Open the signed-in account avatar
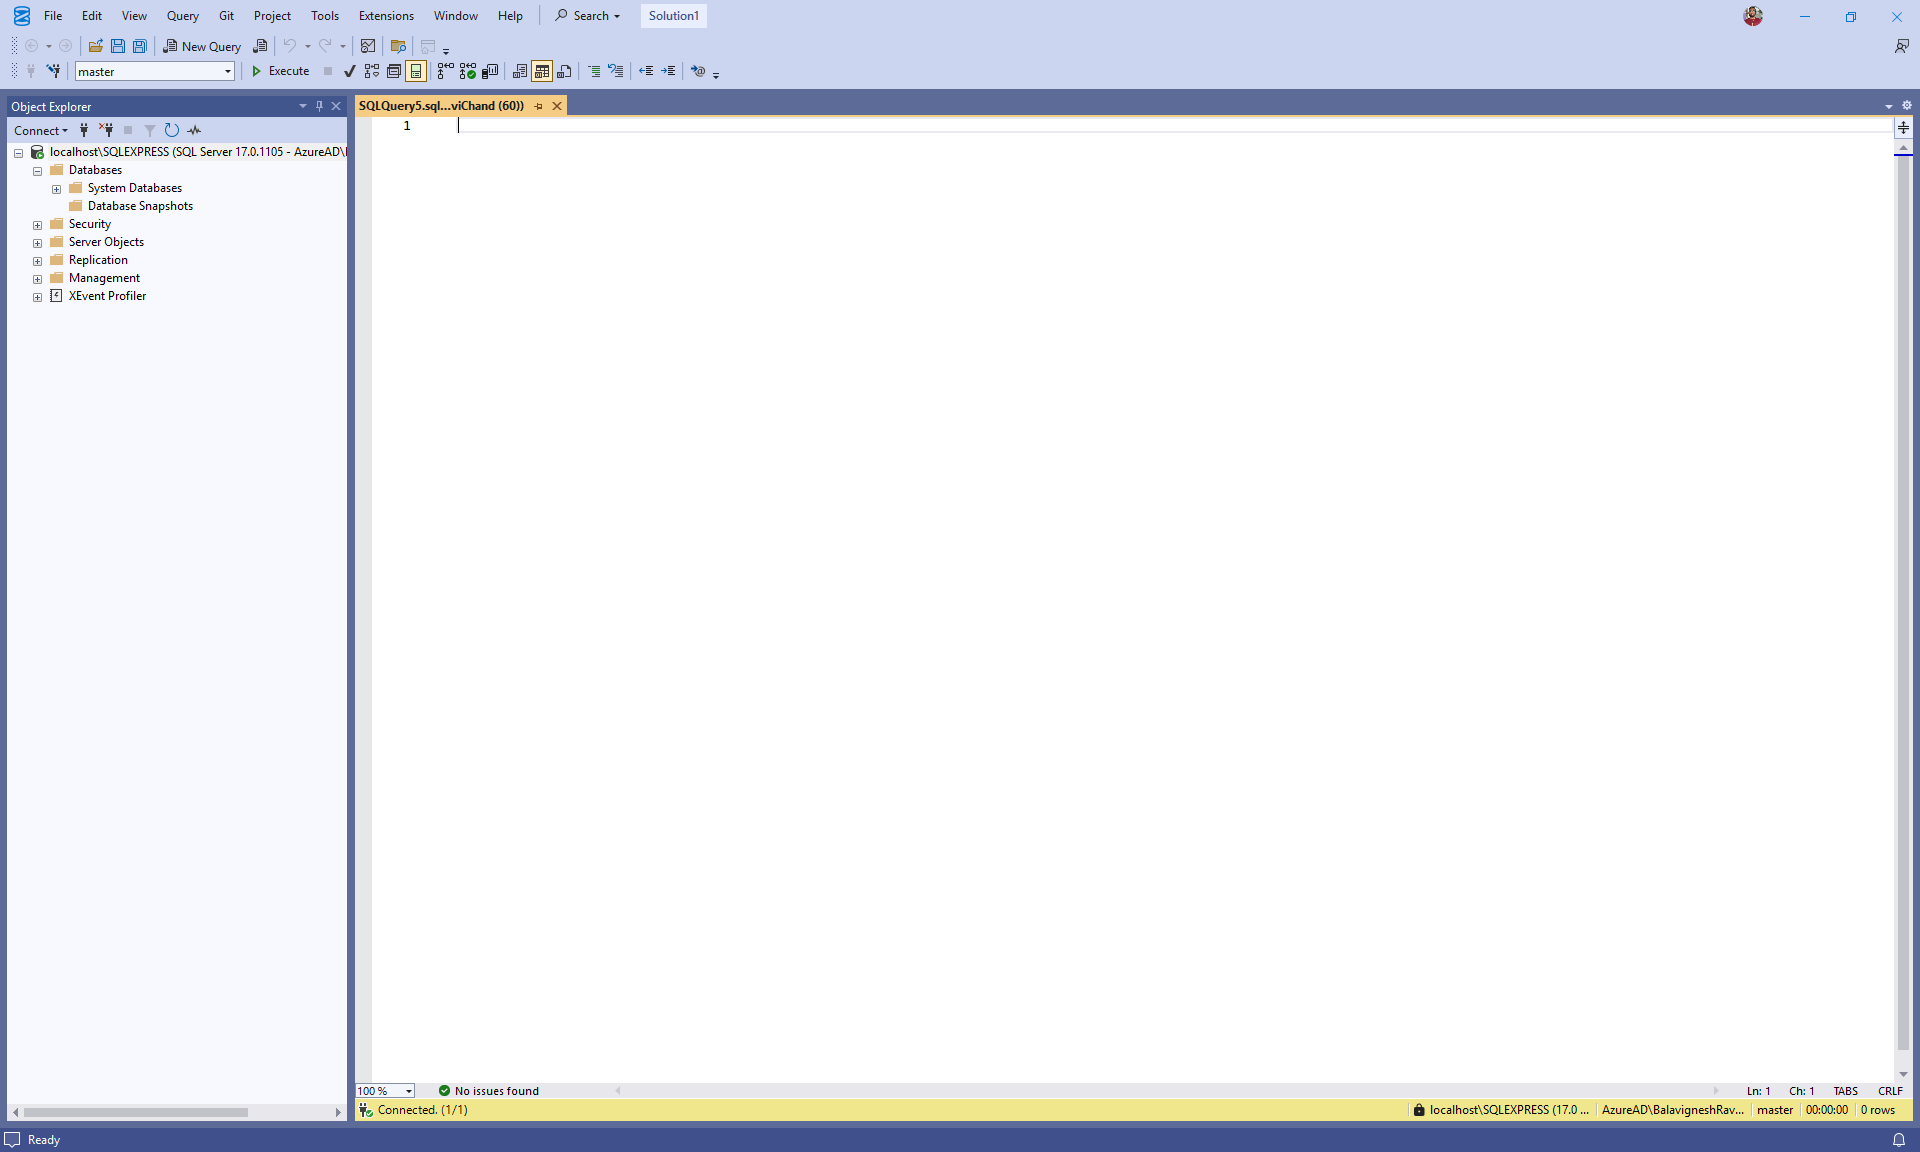 coord(1753,16)
